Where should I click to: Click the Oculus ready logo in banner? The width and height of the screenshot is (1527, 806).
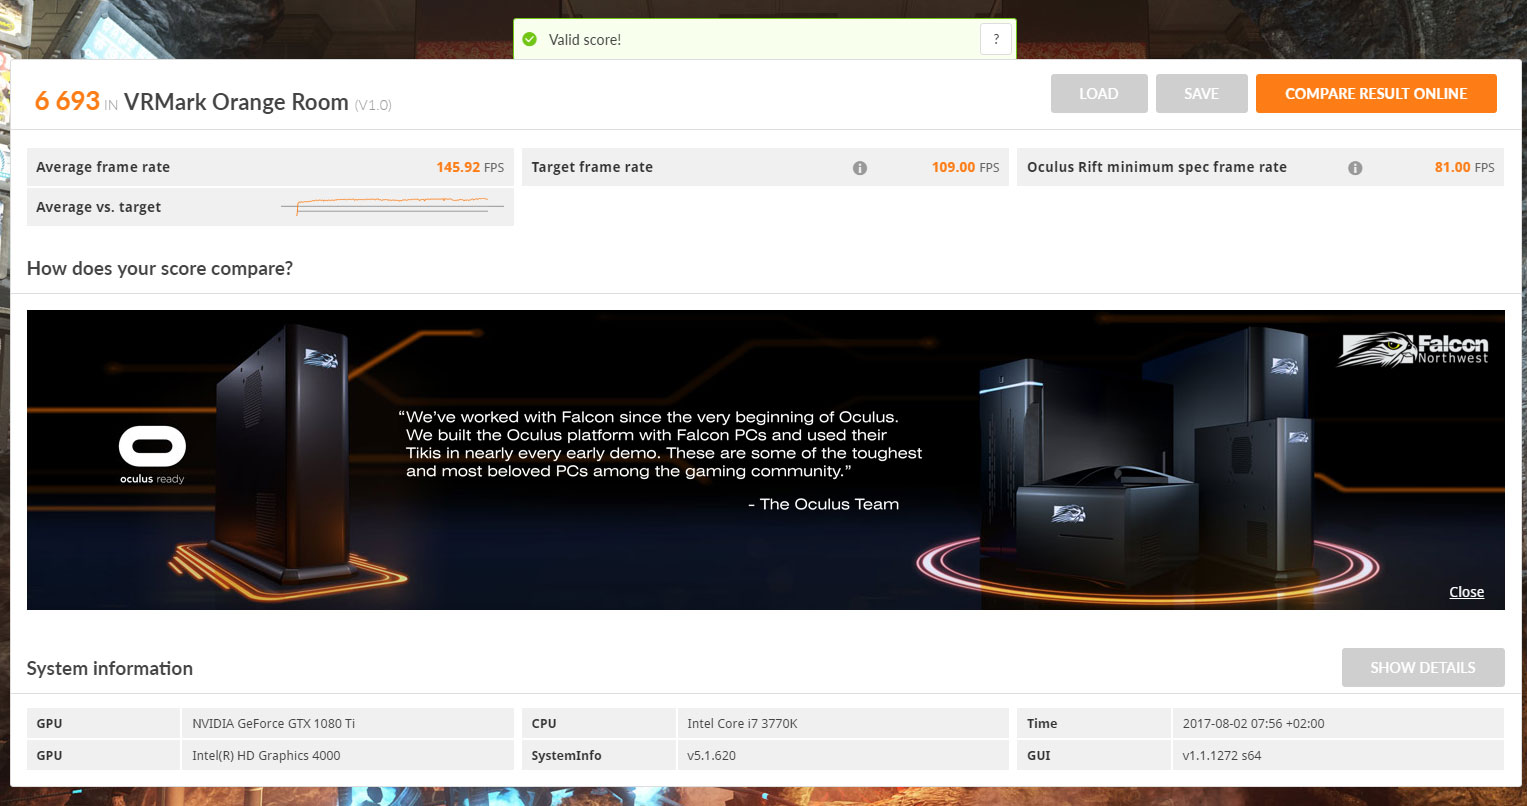(152, 455)
